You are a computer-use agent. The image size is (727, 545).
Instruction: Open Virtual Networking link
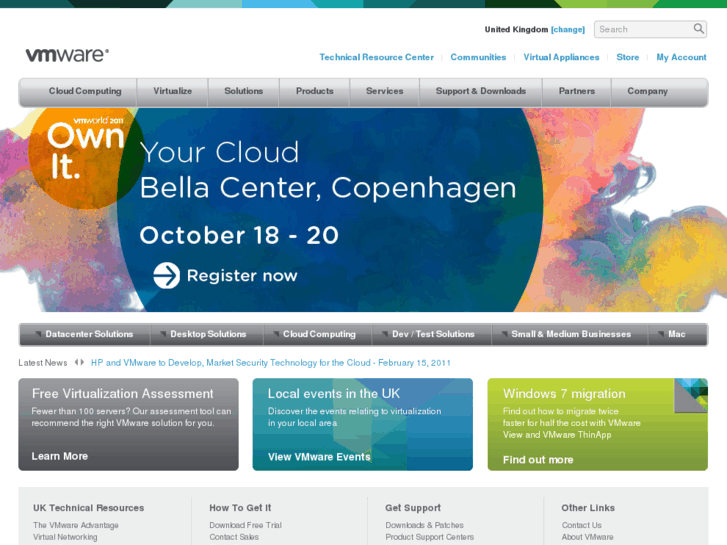click(x=65, y=537)
